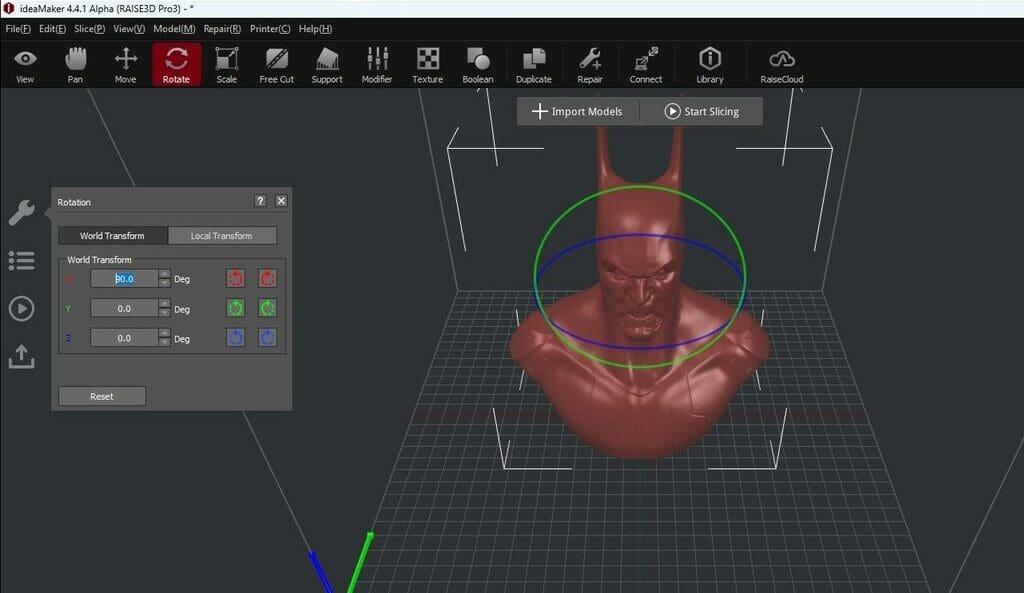Open the Edit menu
Image resolution: width=1024 pixels, height=593 pixels.
52,29
